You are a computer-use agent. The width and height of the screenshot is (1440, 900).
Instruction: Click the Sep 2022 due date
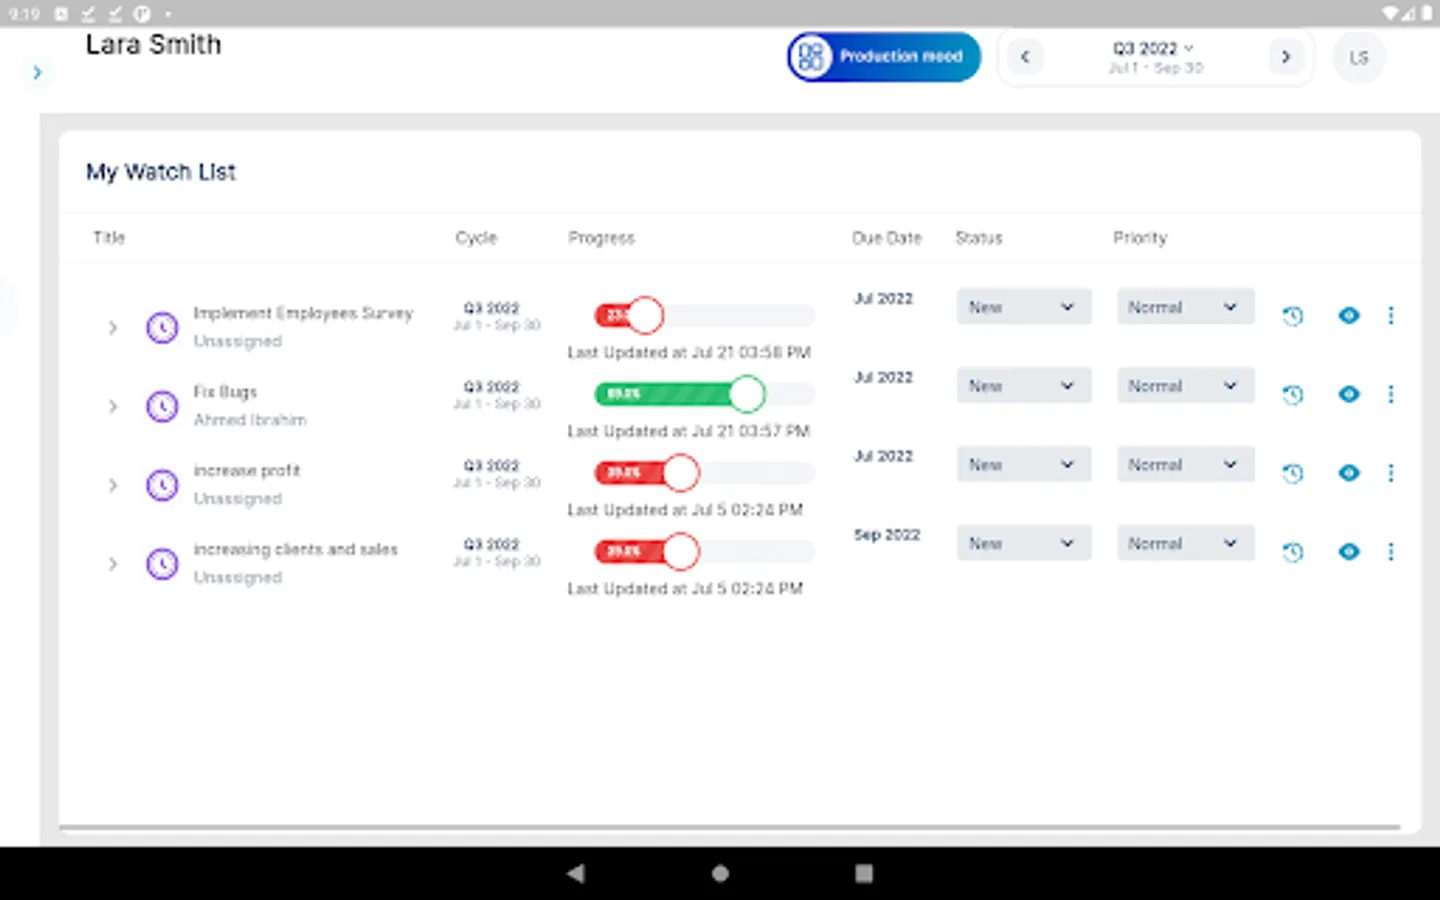(887, 535)
